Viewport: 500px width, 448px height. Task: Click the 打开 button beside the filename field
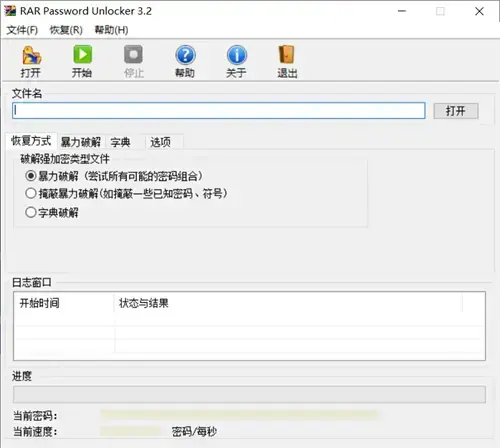click(456, 111)
